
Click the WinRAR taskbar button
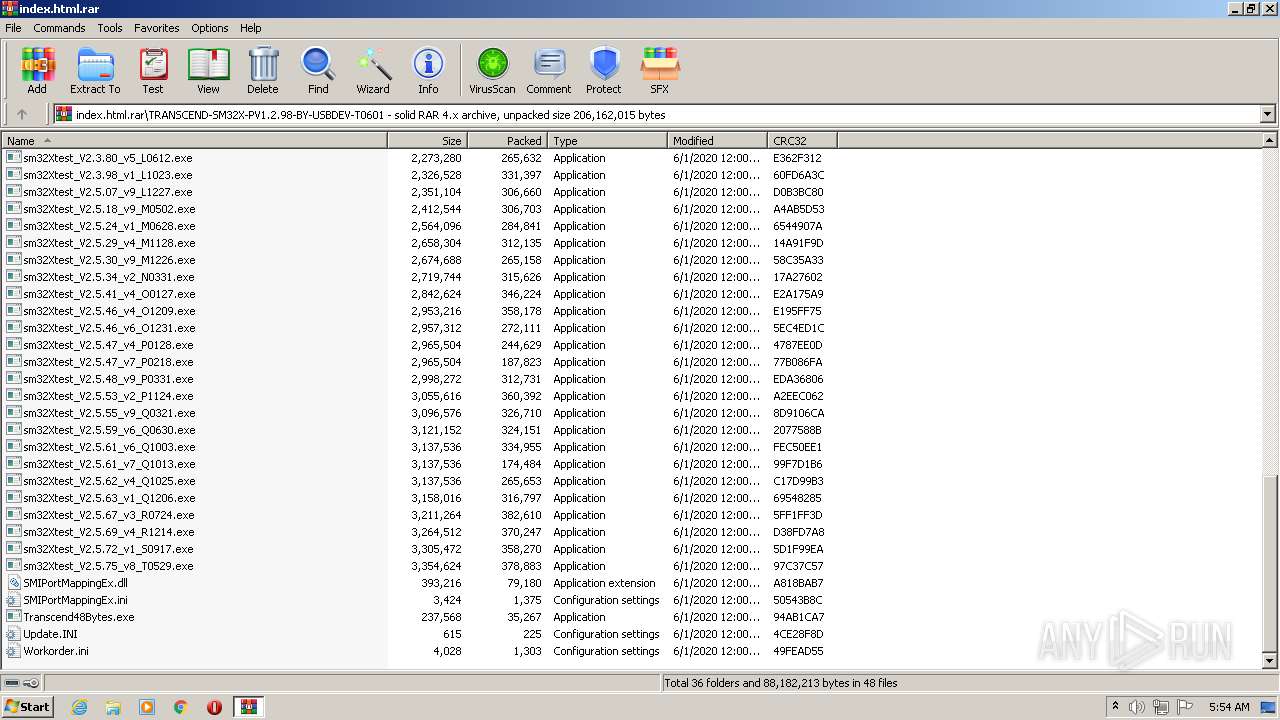248,707
